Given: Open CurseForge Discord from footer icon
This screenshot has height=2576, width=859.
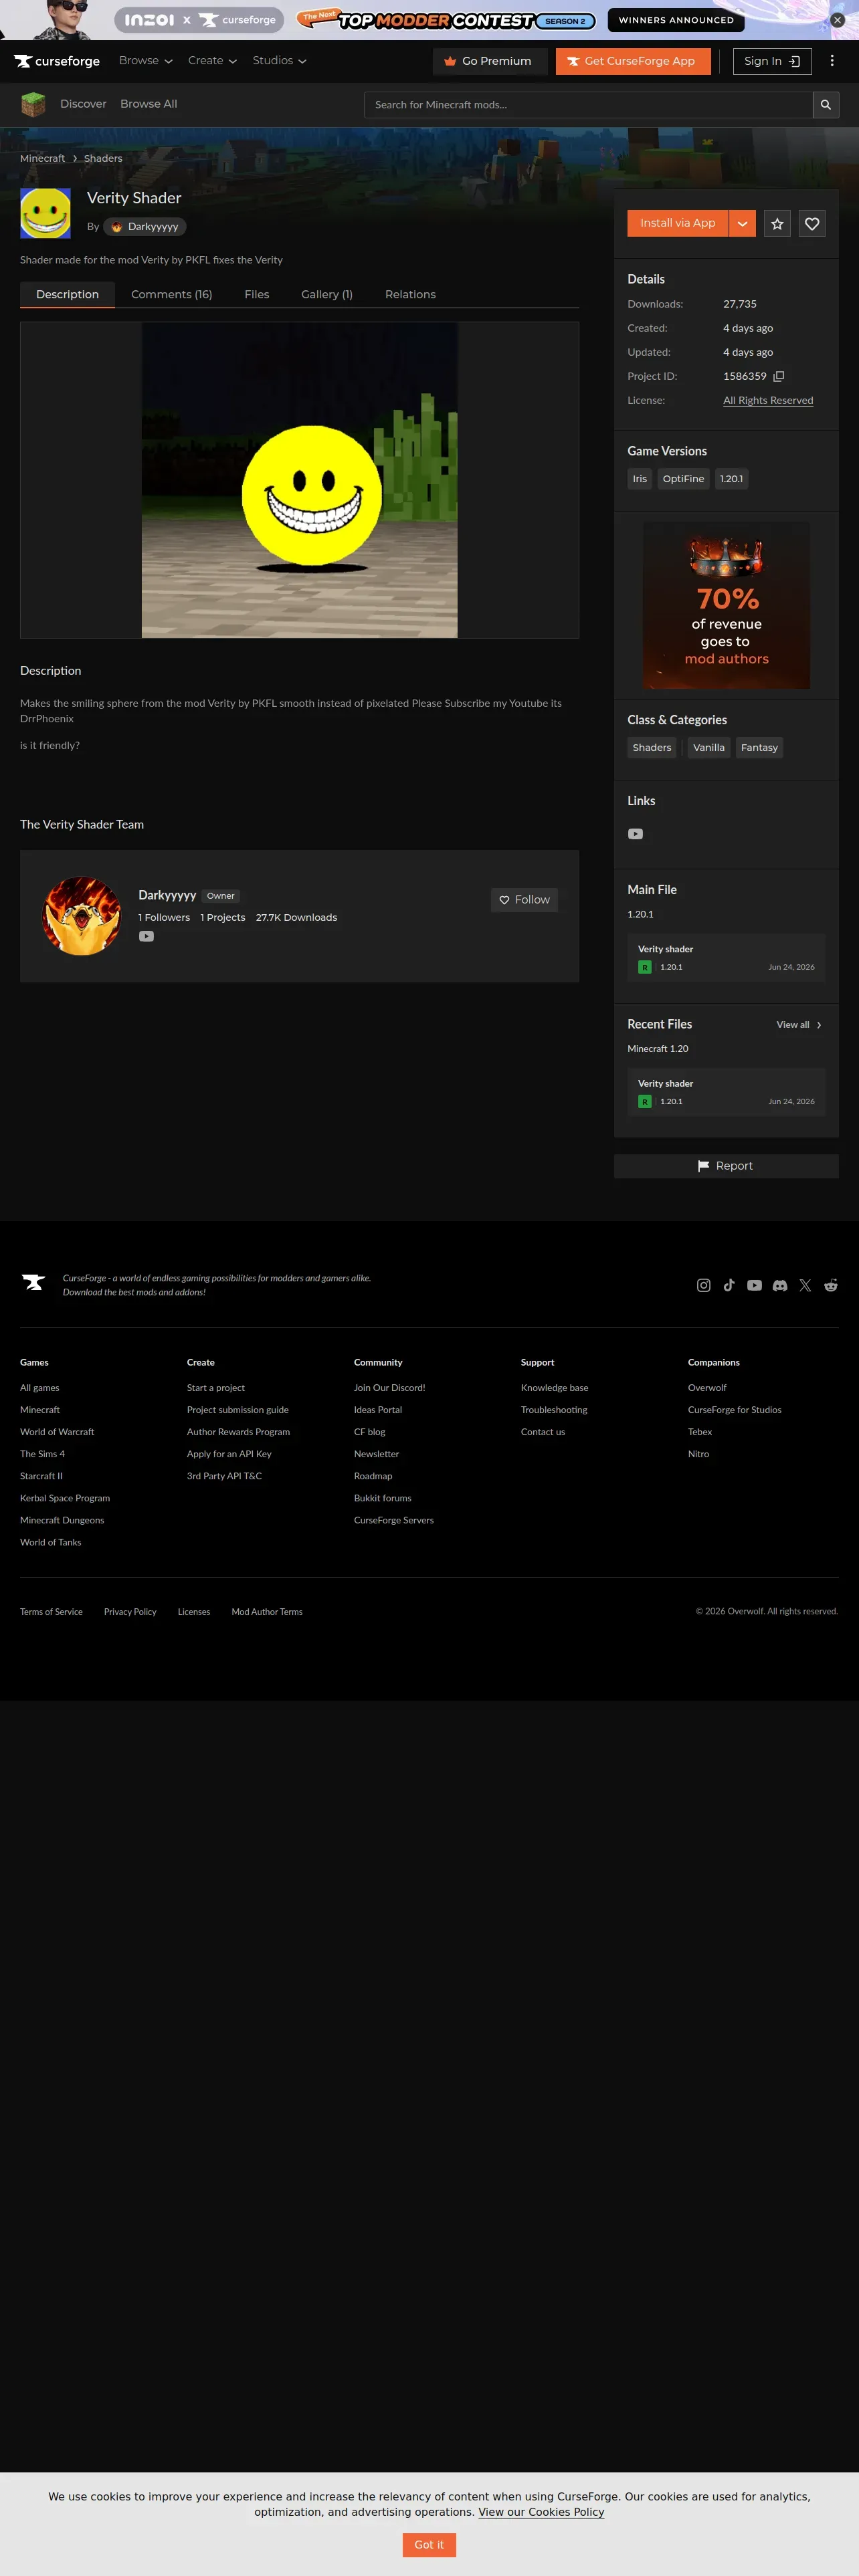Looking at the screenshot, I should pos(780,1285).
